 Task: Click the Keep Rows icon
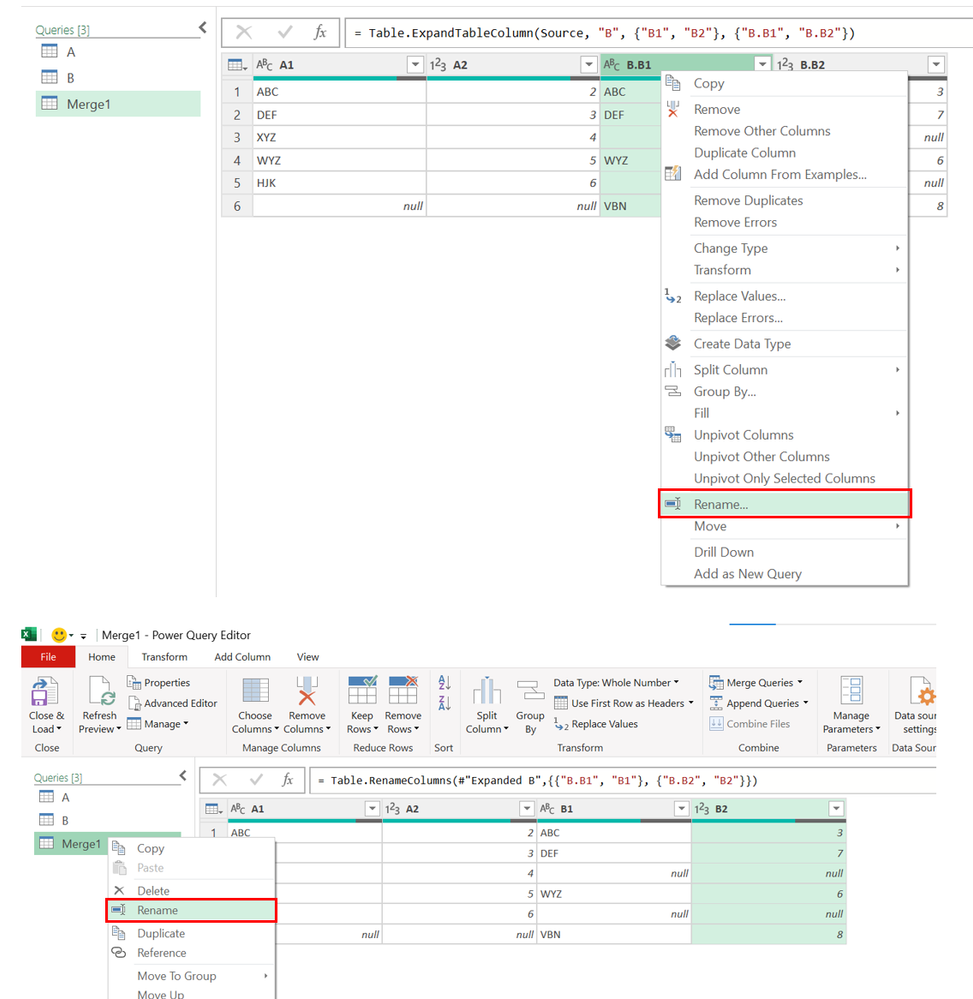(x=362, y=693)
